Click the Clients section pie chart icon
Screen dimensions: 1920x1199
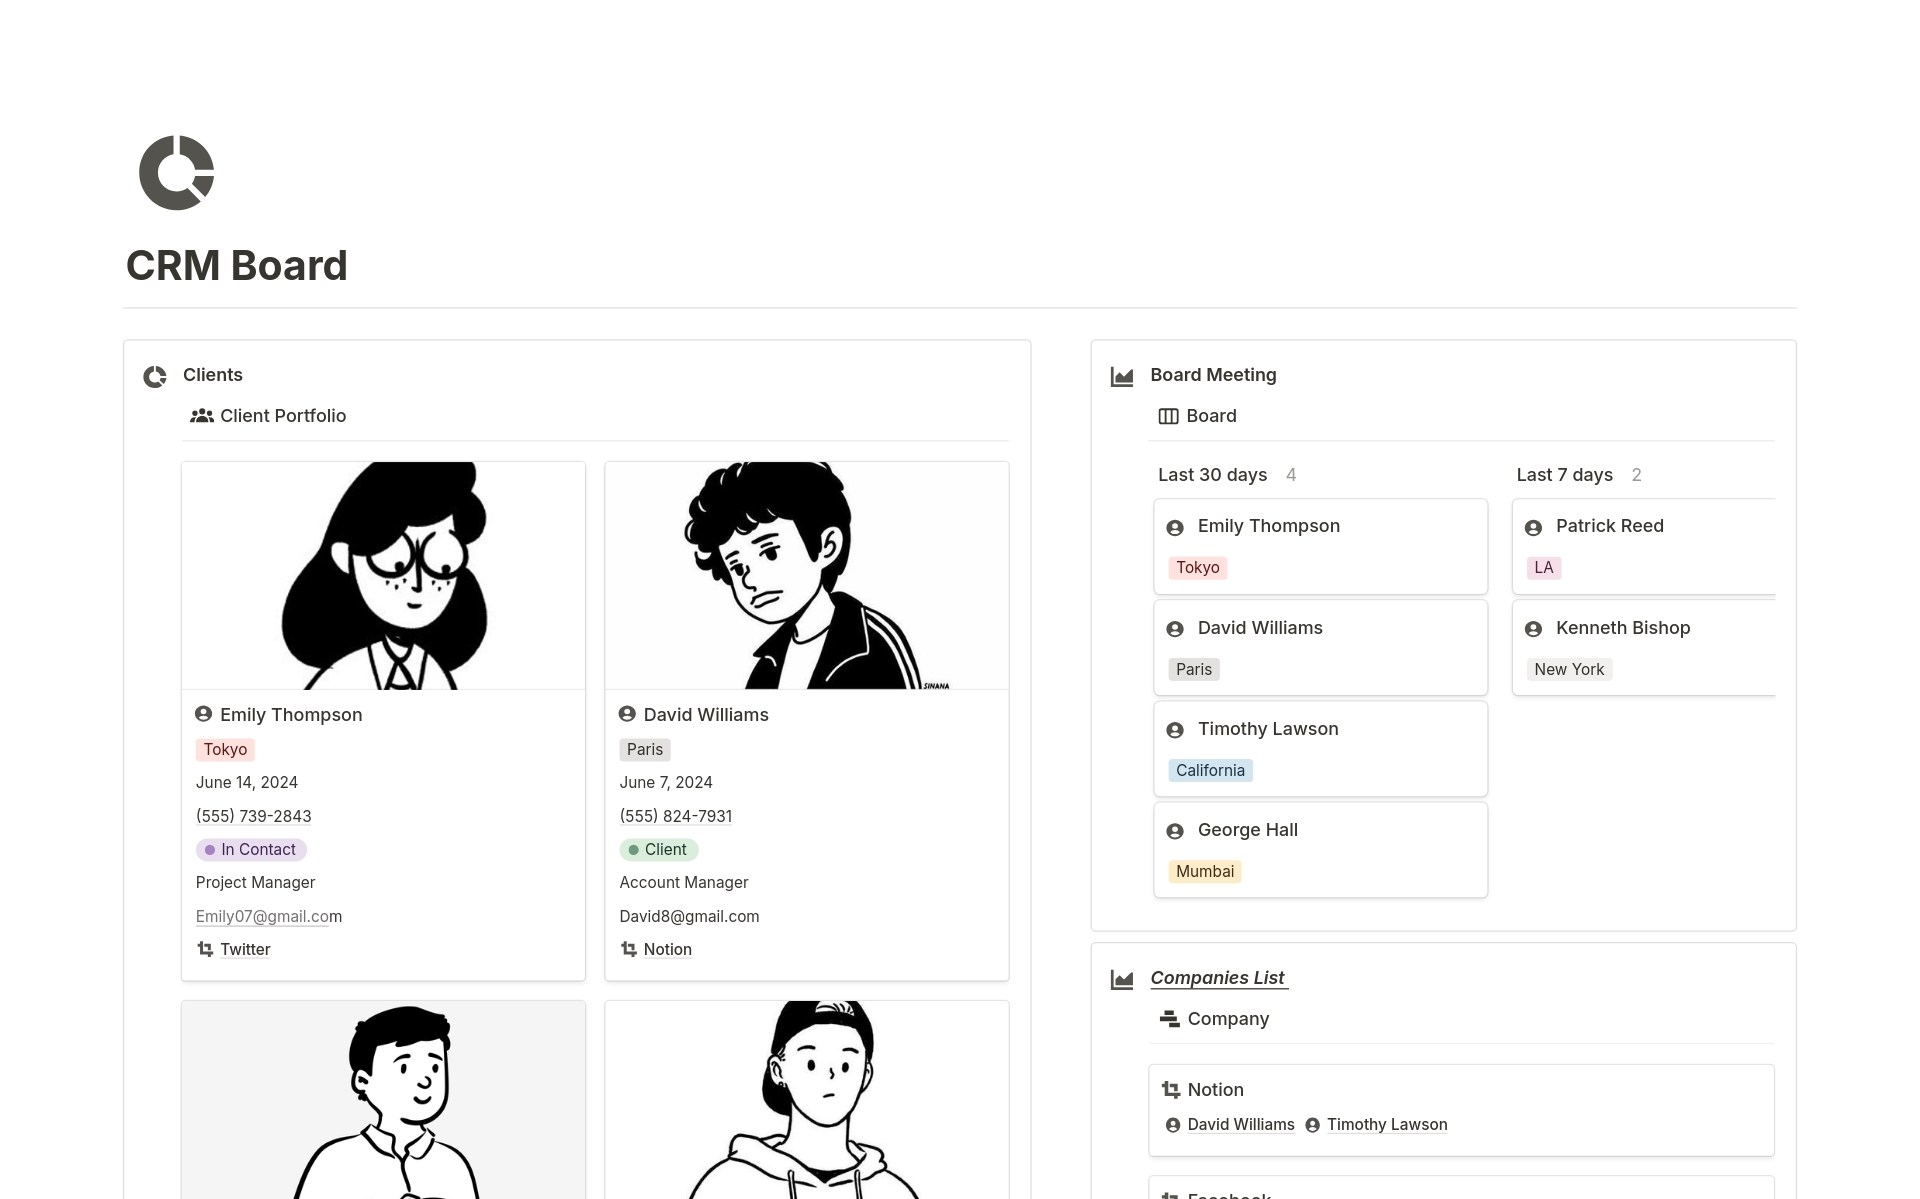coord(155,377)
